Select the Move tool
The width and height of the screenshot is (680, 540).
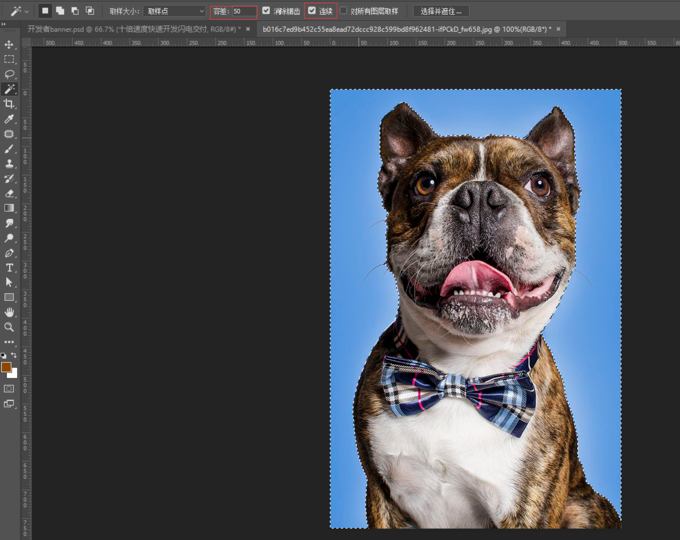[x=9, y=45]
